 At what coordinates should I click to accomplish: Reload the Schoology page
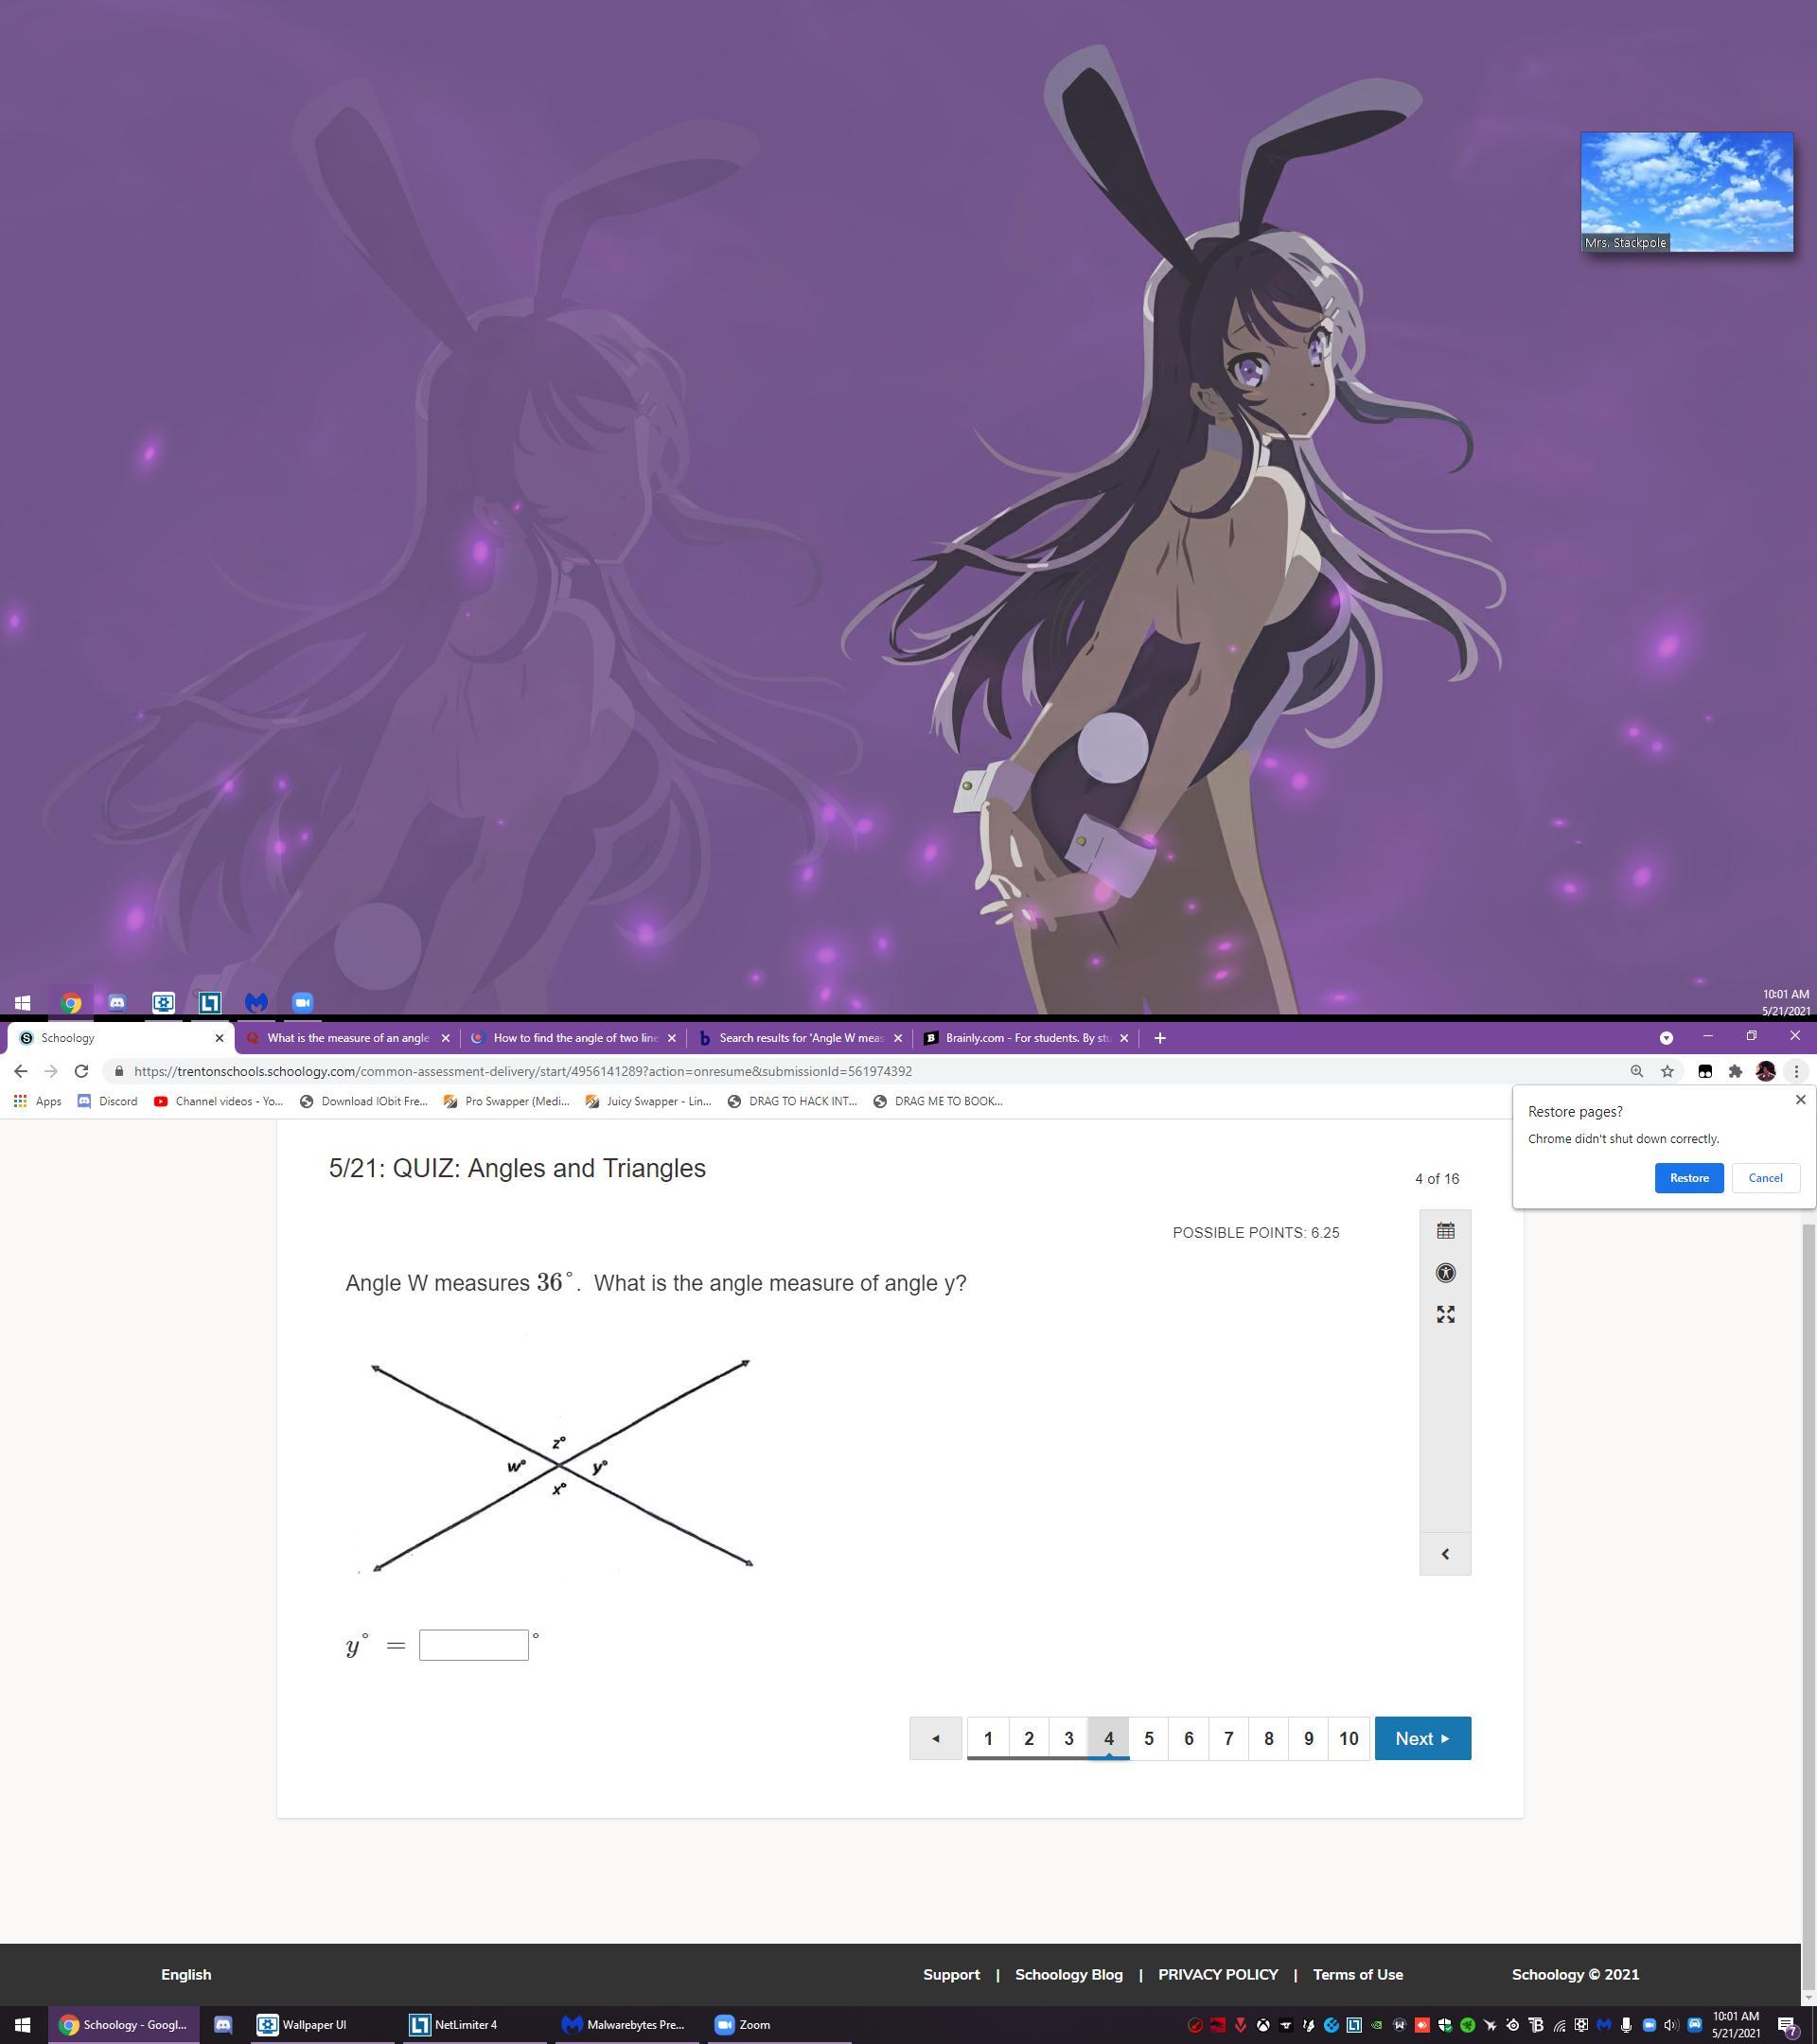coord(82,1071)
